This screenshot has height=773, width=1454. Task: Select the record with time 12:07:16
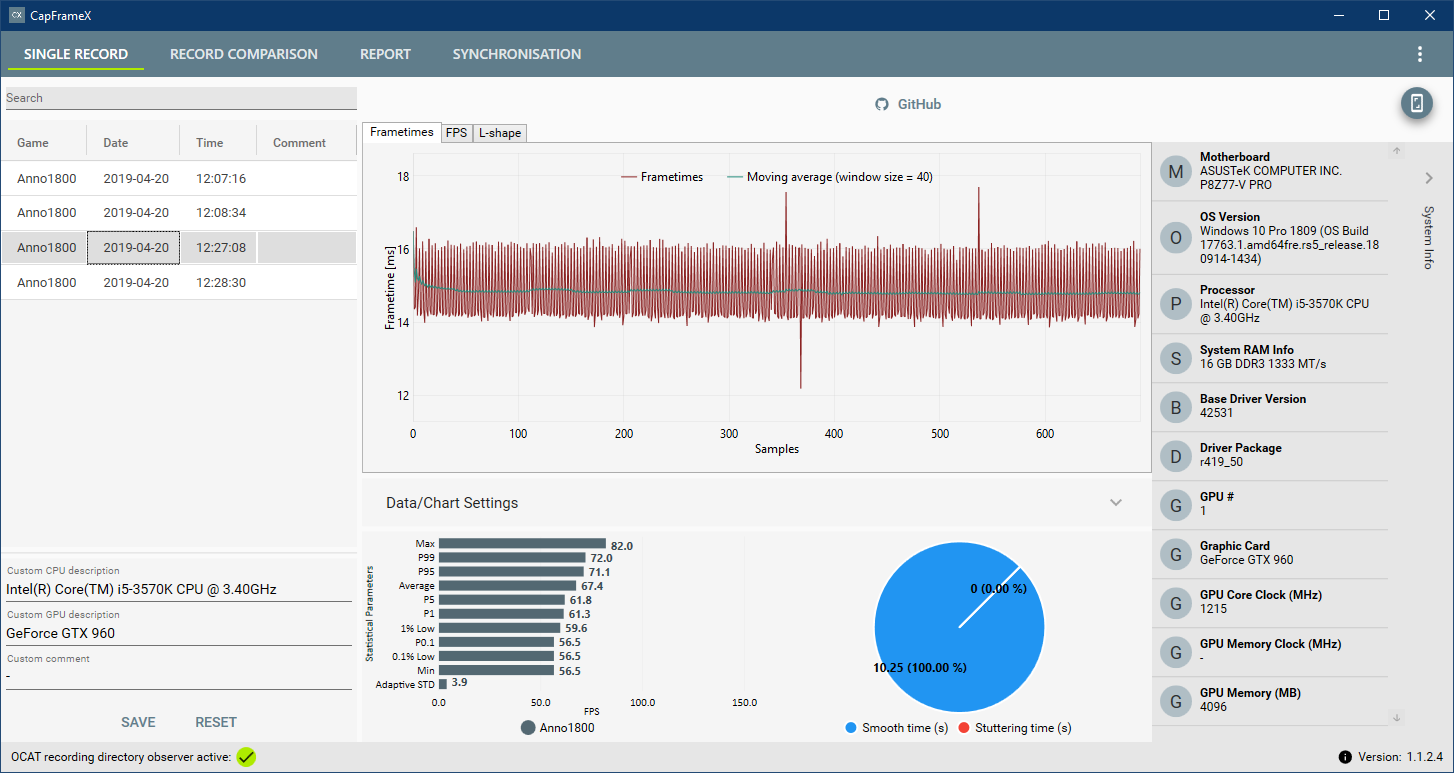[x=179, y=178]
